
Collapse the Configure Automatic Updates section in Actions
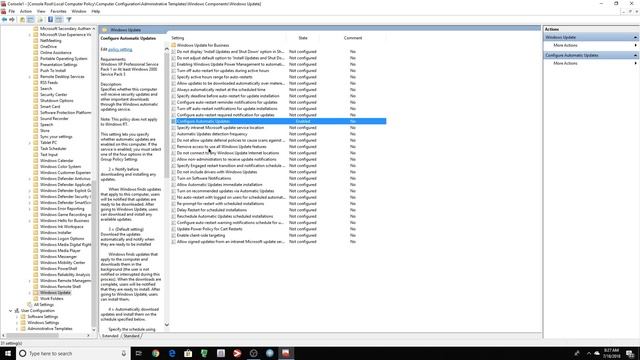pyautogui.click(x=636, y=55)
